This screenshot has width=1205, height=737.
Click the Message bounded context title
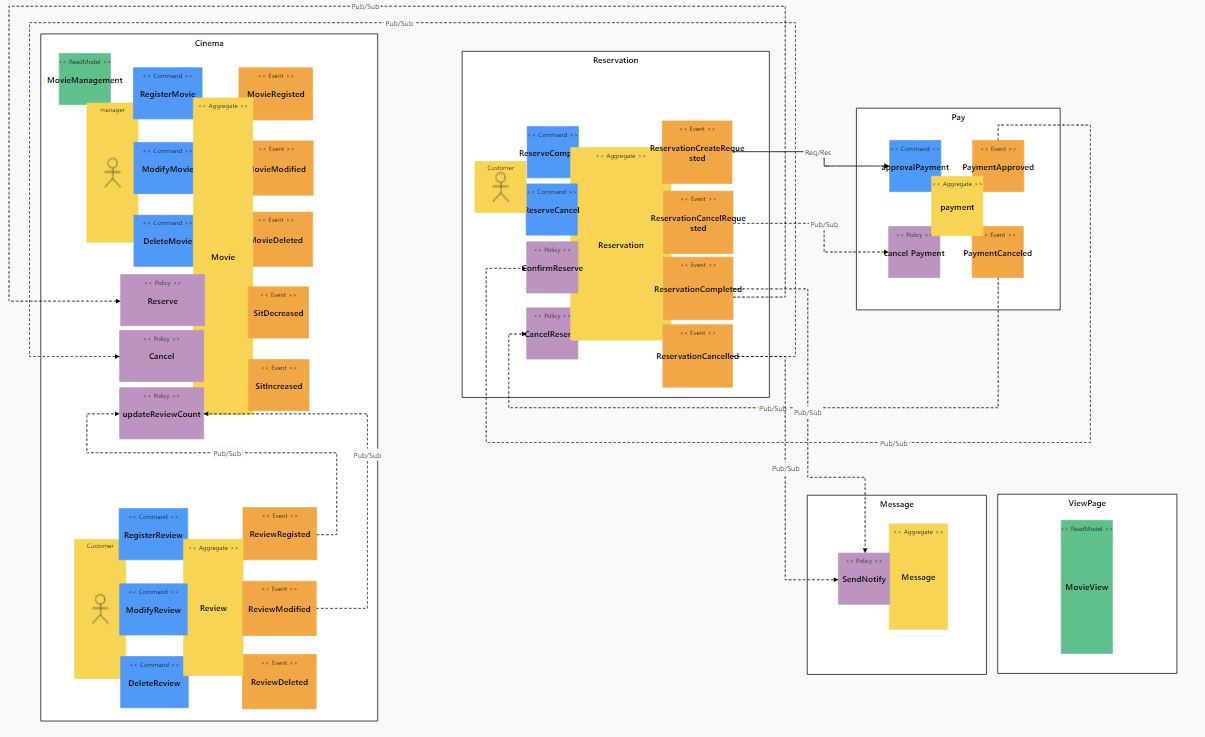coord(897,504)
